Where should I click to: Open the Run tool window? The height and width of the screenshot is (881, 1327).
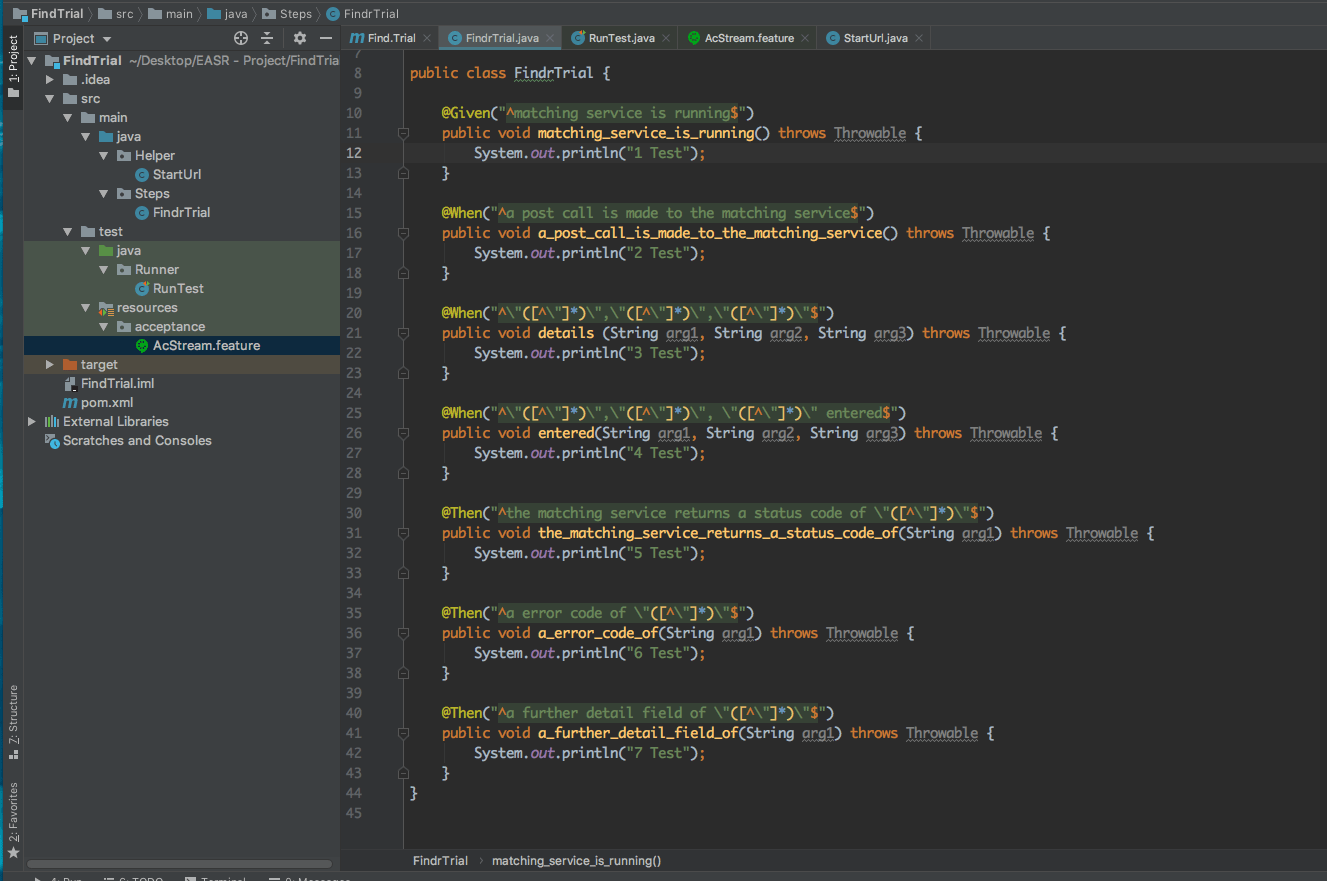click(x=60, y=877)
